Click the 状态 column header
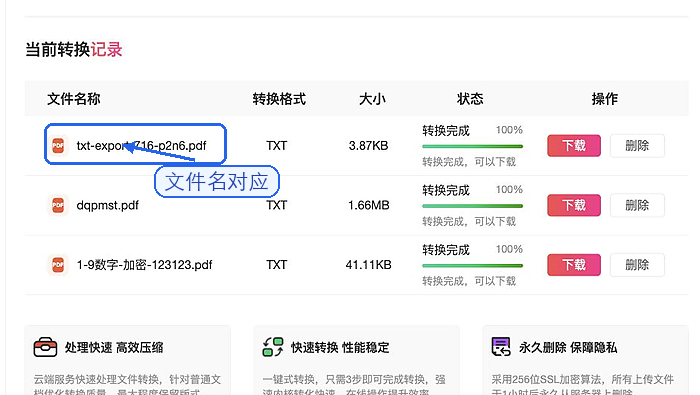 point(470,99)
